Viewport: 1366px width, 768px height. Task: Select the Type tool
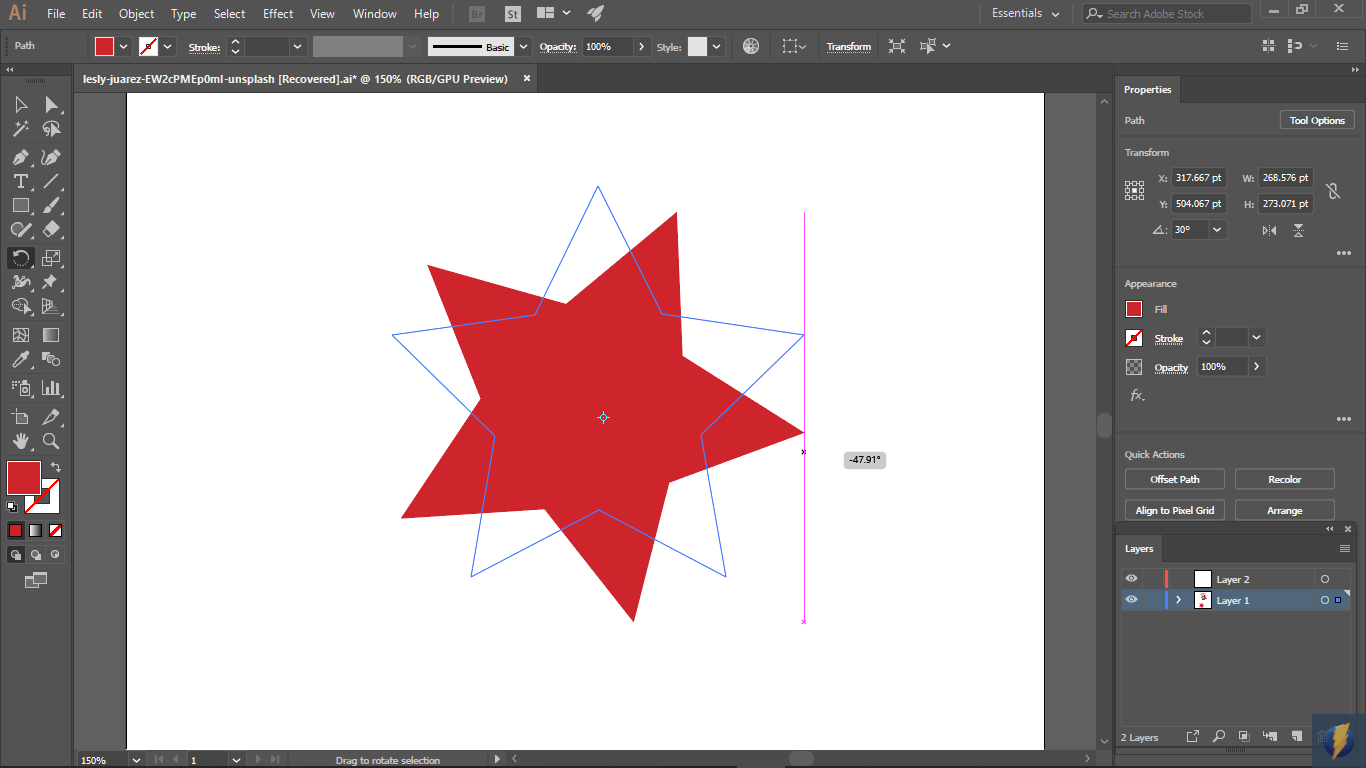point(20,181)
